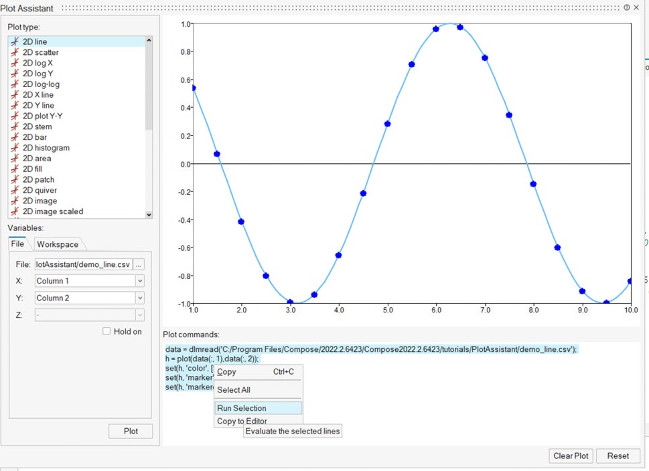
Task: Select the 2D scatter plot type
Action: pyautogui.click(x=40, y=52)
